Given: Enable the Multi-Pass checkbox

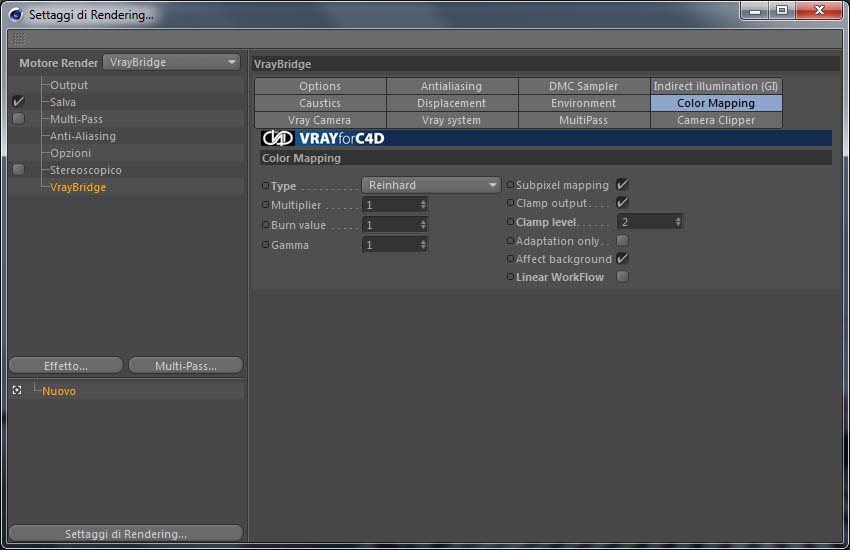Looking at the screenshot, I should coord(18,119).
